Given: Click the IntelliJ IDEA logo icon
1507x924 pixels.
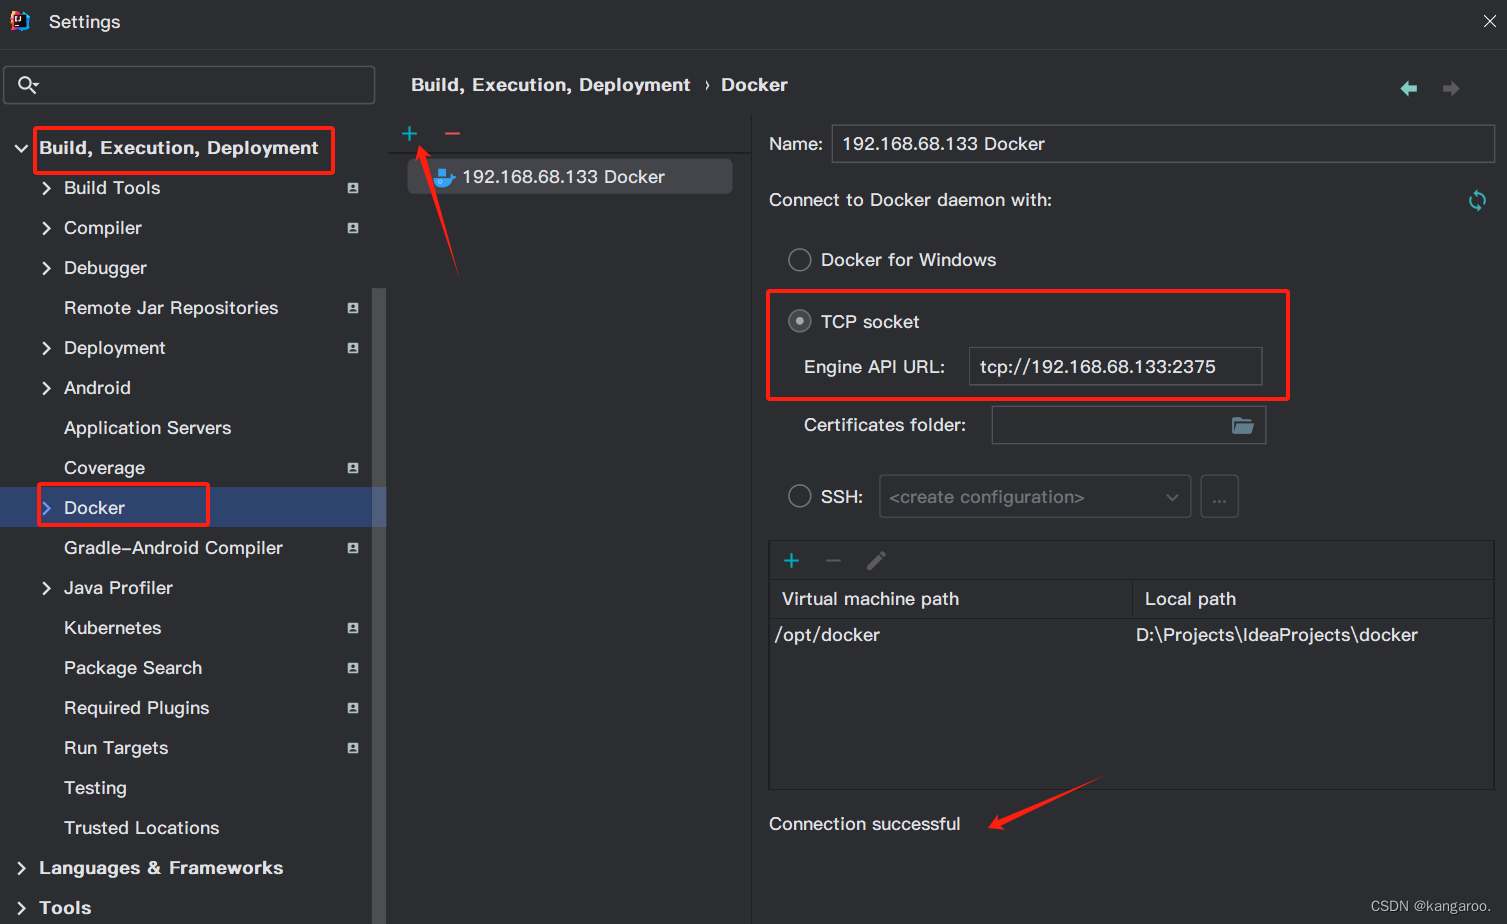Looking at the screenshot, I should click(20, 21).
